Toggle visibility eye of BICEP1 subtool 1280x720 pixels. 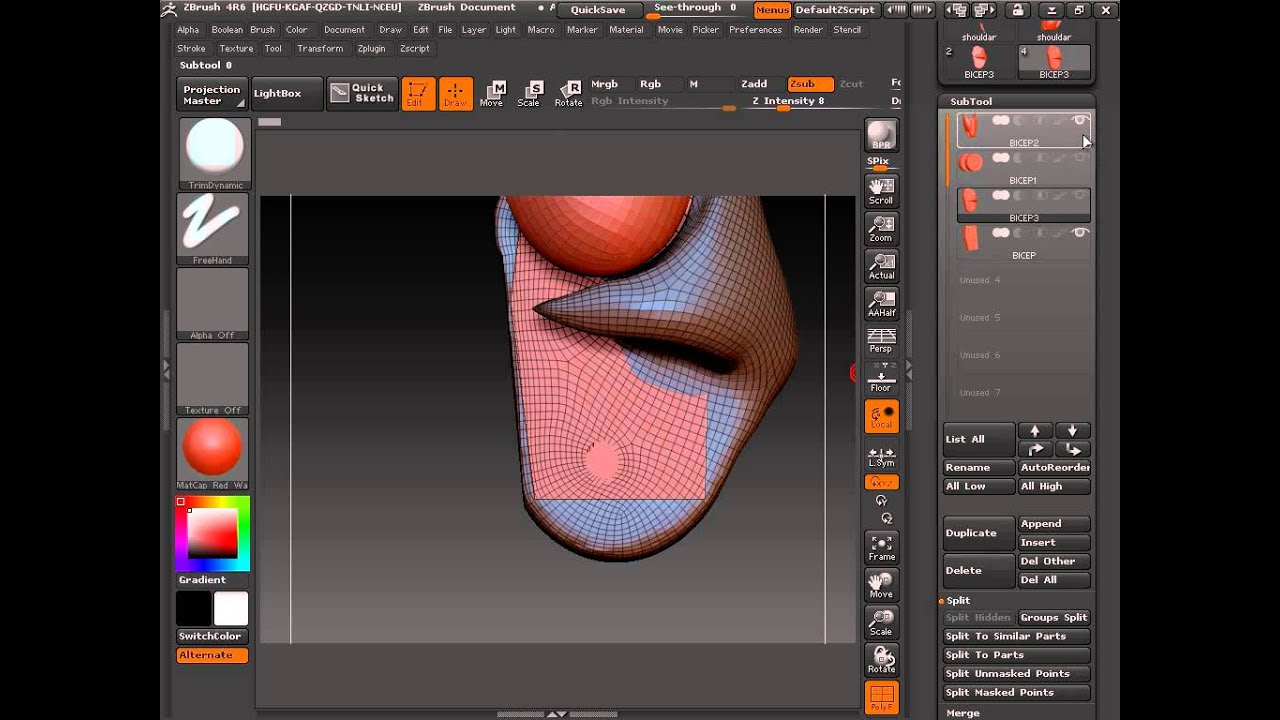point(1080,158)
